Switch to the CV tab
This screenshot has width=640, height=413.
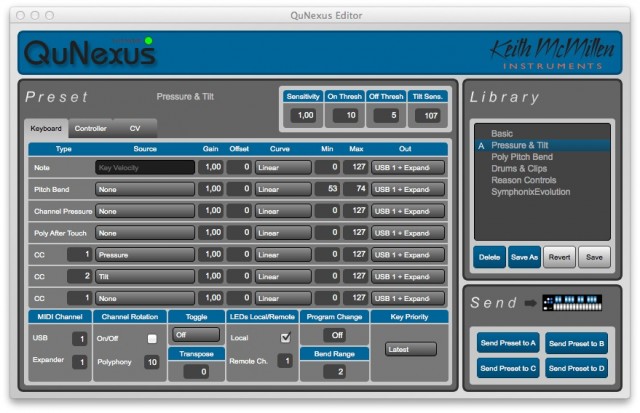click(135, 128)
